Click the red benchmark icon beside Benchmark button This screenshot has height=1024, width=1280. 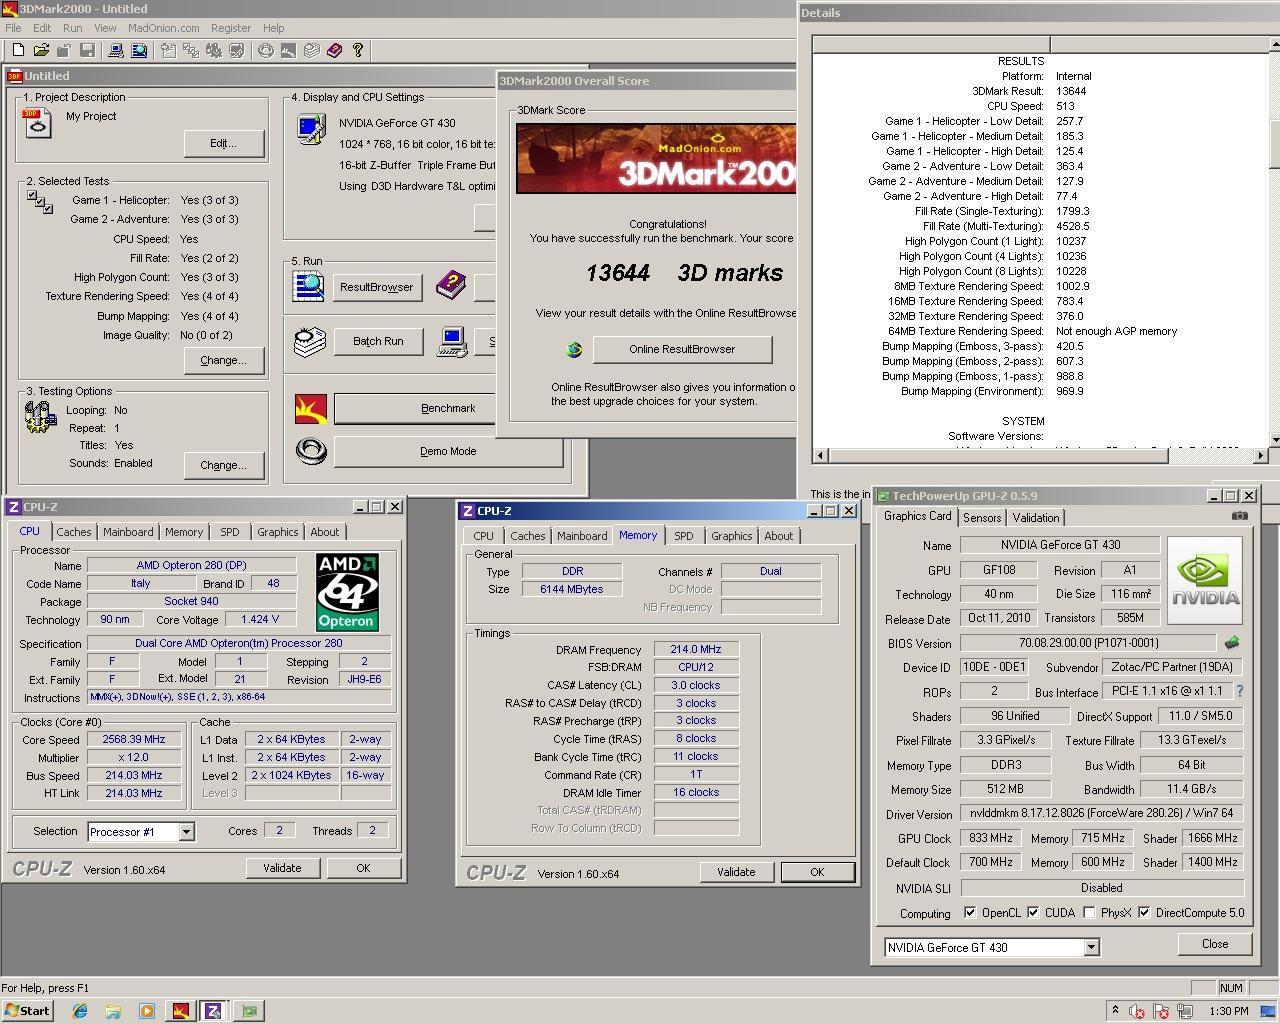click(311, 409)
